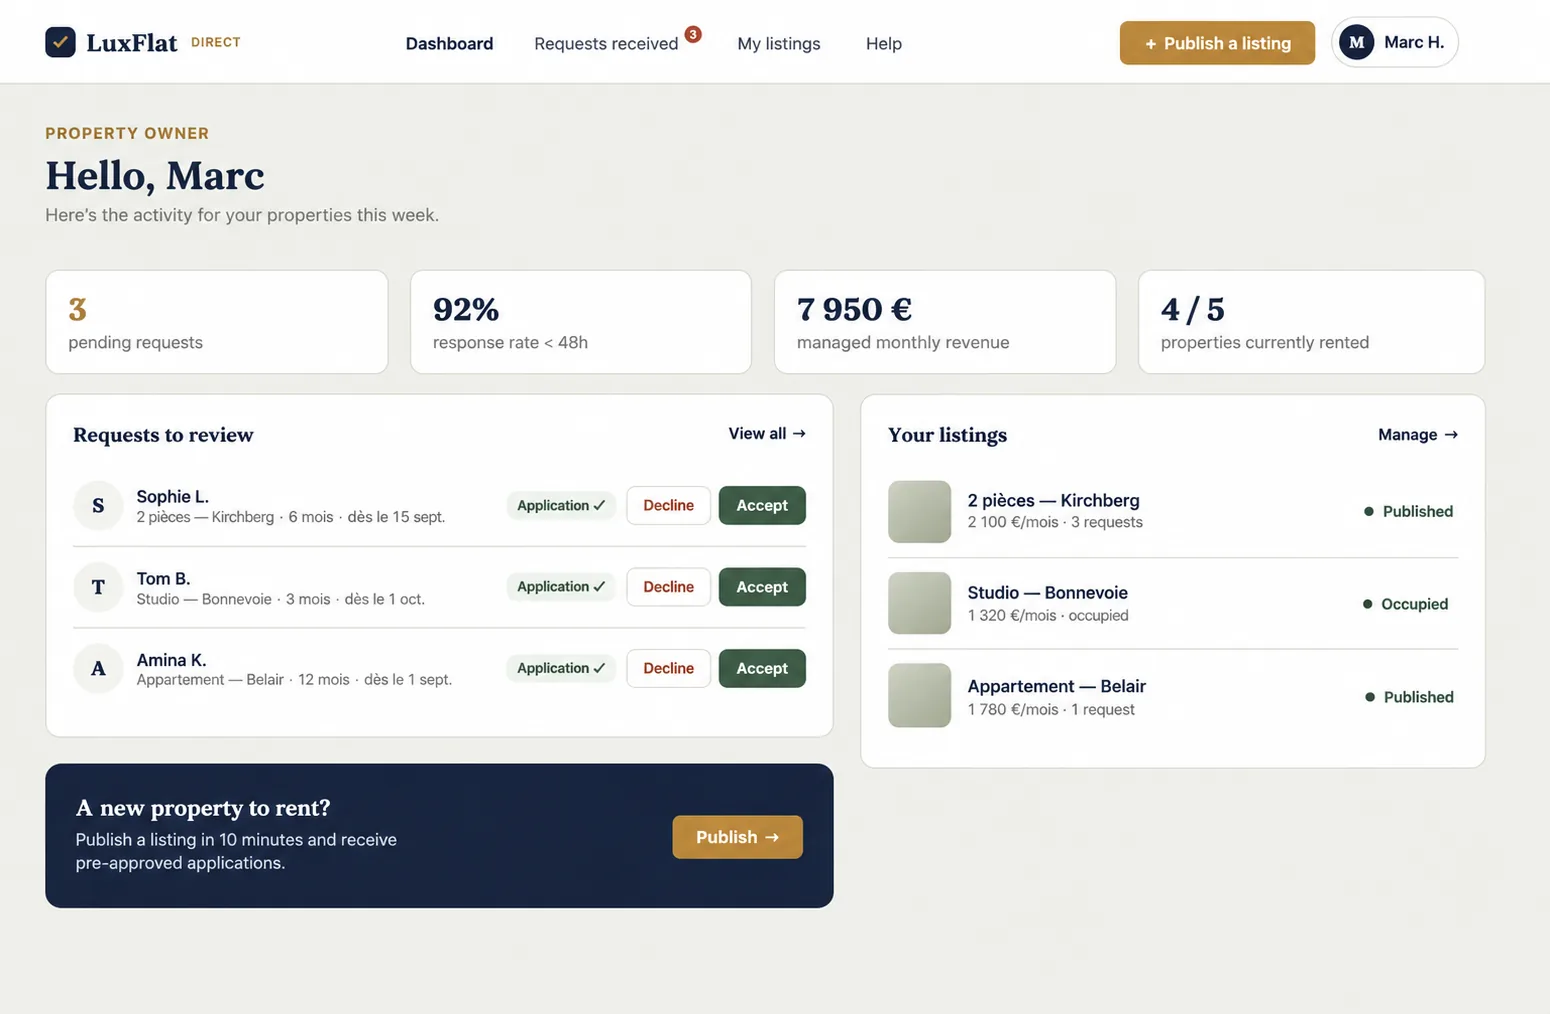Viewport: 1550px width, 1014px height.
Task: Decline Amina K.'s request
Action: [668, 668]
